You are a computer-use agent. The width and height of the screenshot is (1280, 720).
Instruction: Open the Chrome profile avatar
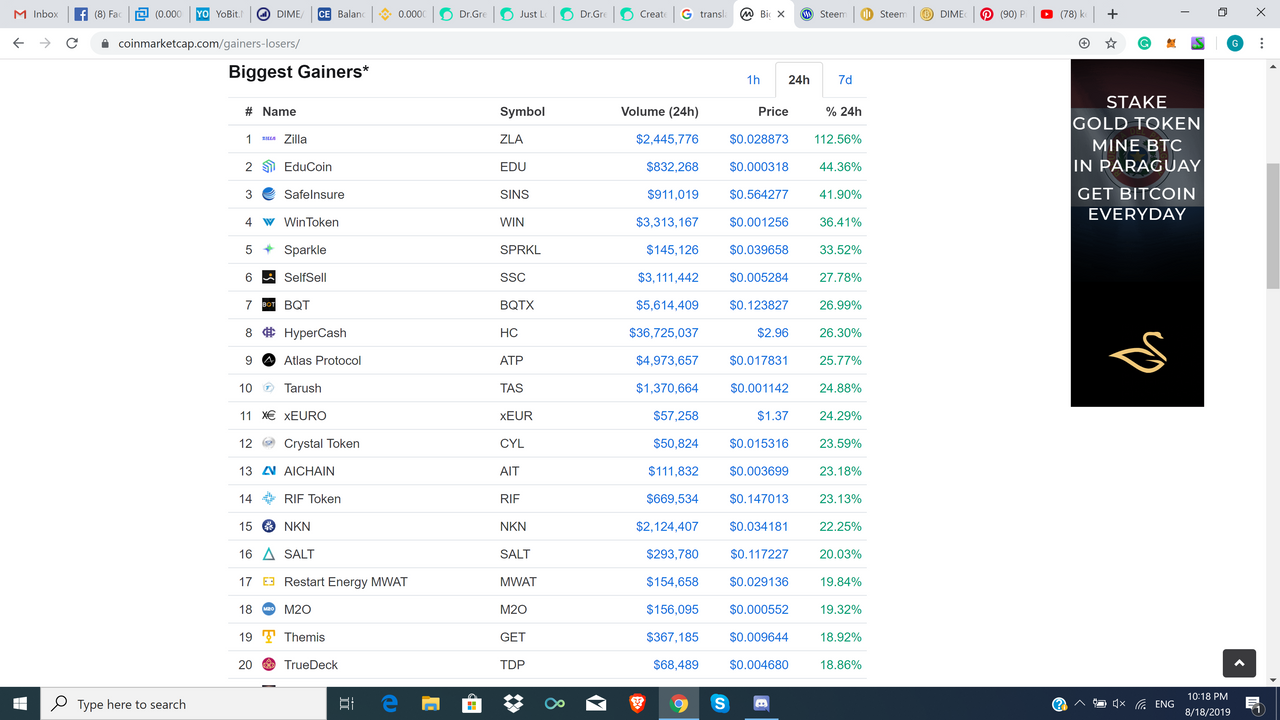click(1235, 44)
